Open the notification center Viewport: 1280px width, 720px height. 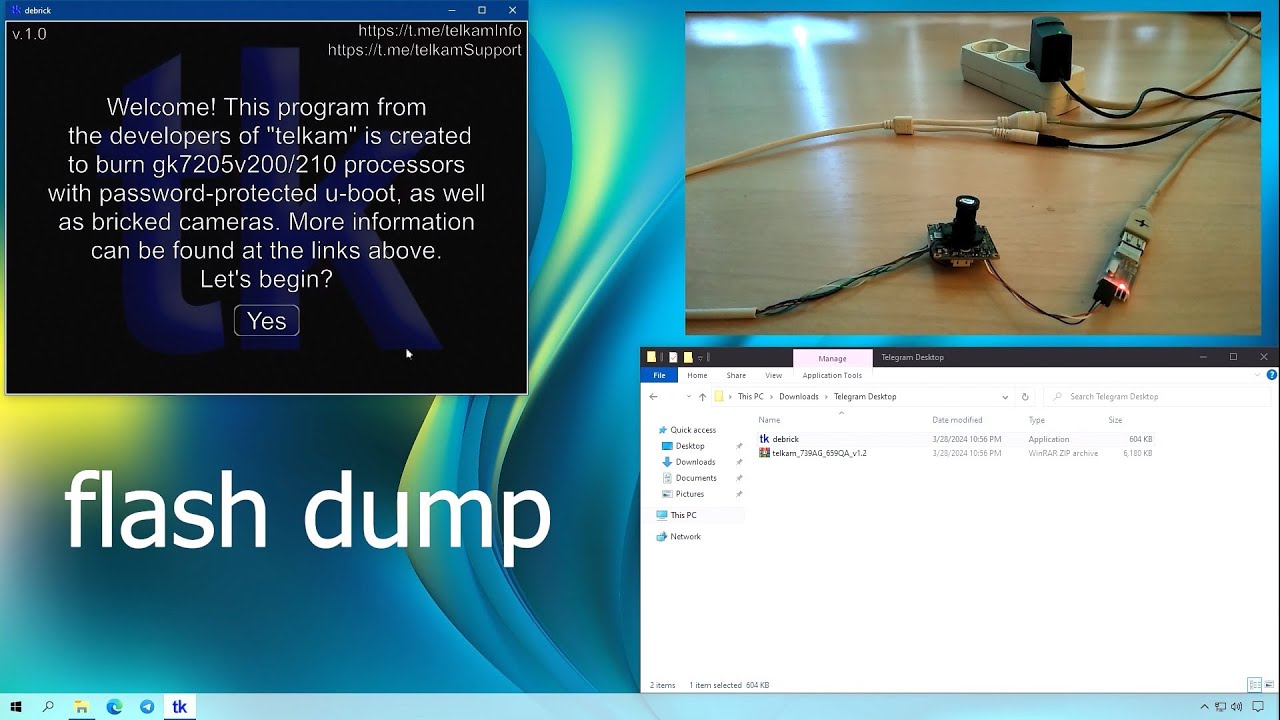point(1258,707)
